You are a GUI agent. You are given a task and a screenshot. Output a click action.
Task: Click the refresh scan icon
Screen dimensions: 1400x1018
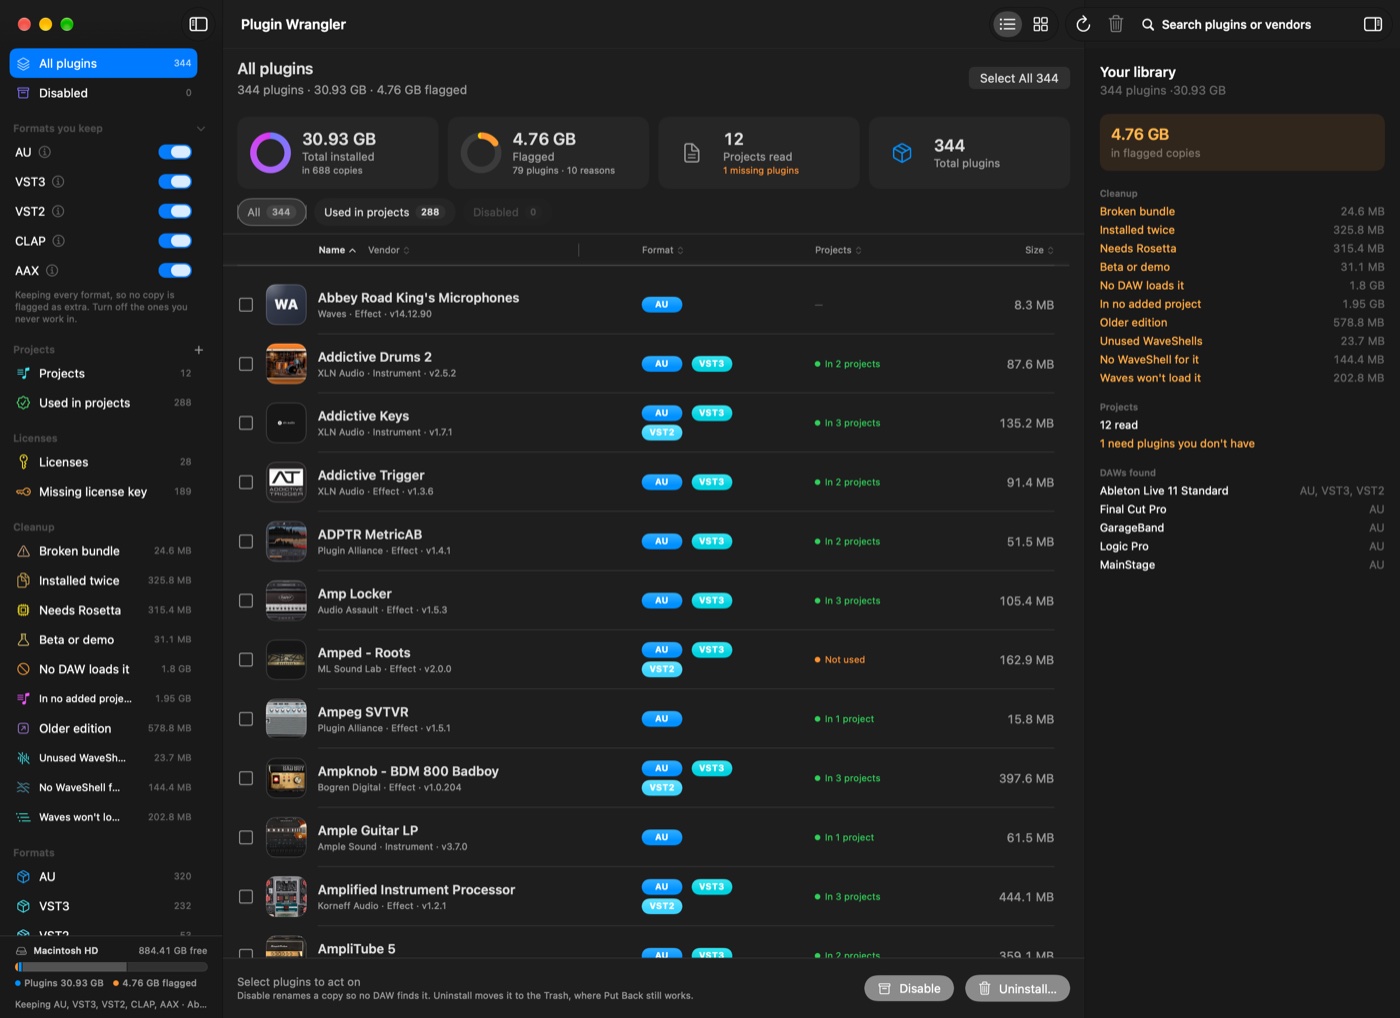[x=1083, y=24]
